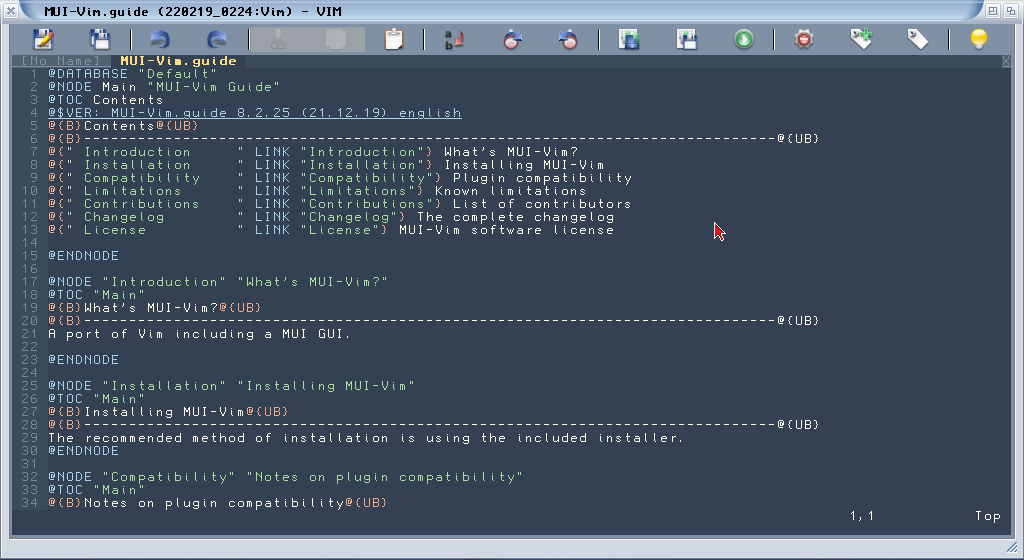Open help via the light bulb icon
This screenshot has width=1024, height=560.
pos(979,40)
